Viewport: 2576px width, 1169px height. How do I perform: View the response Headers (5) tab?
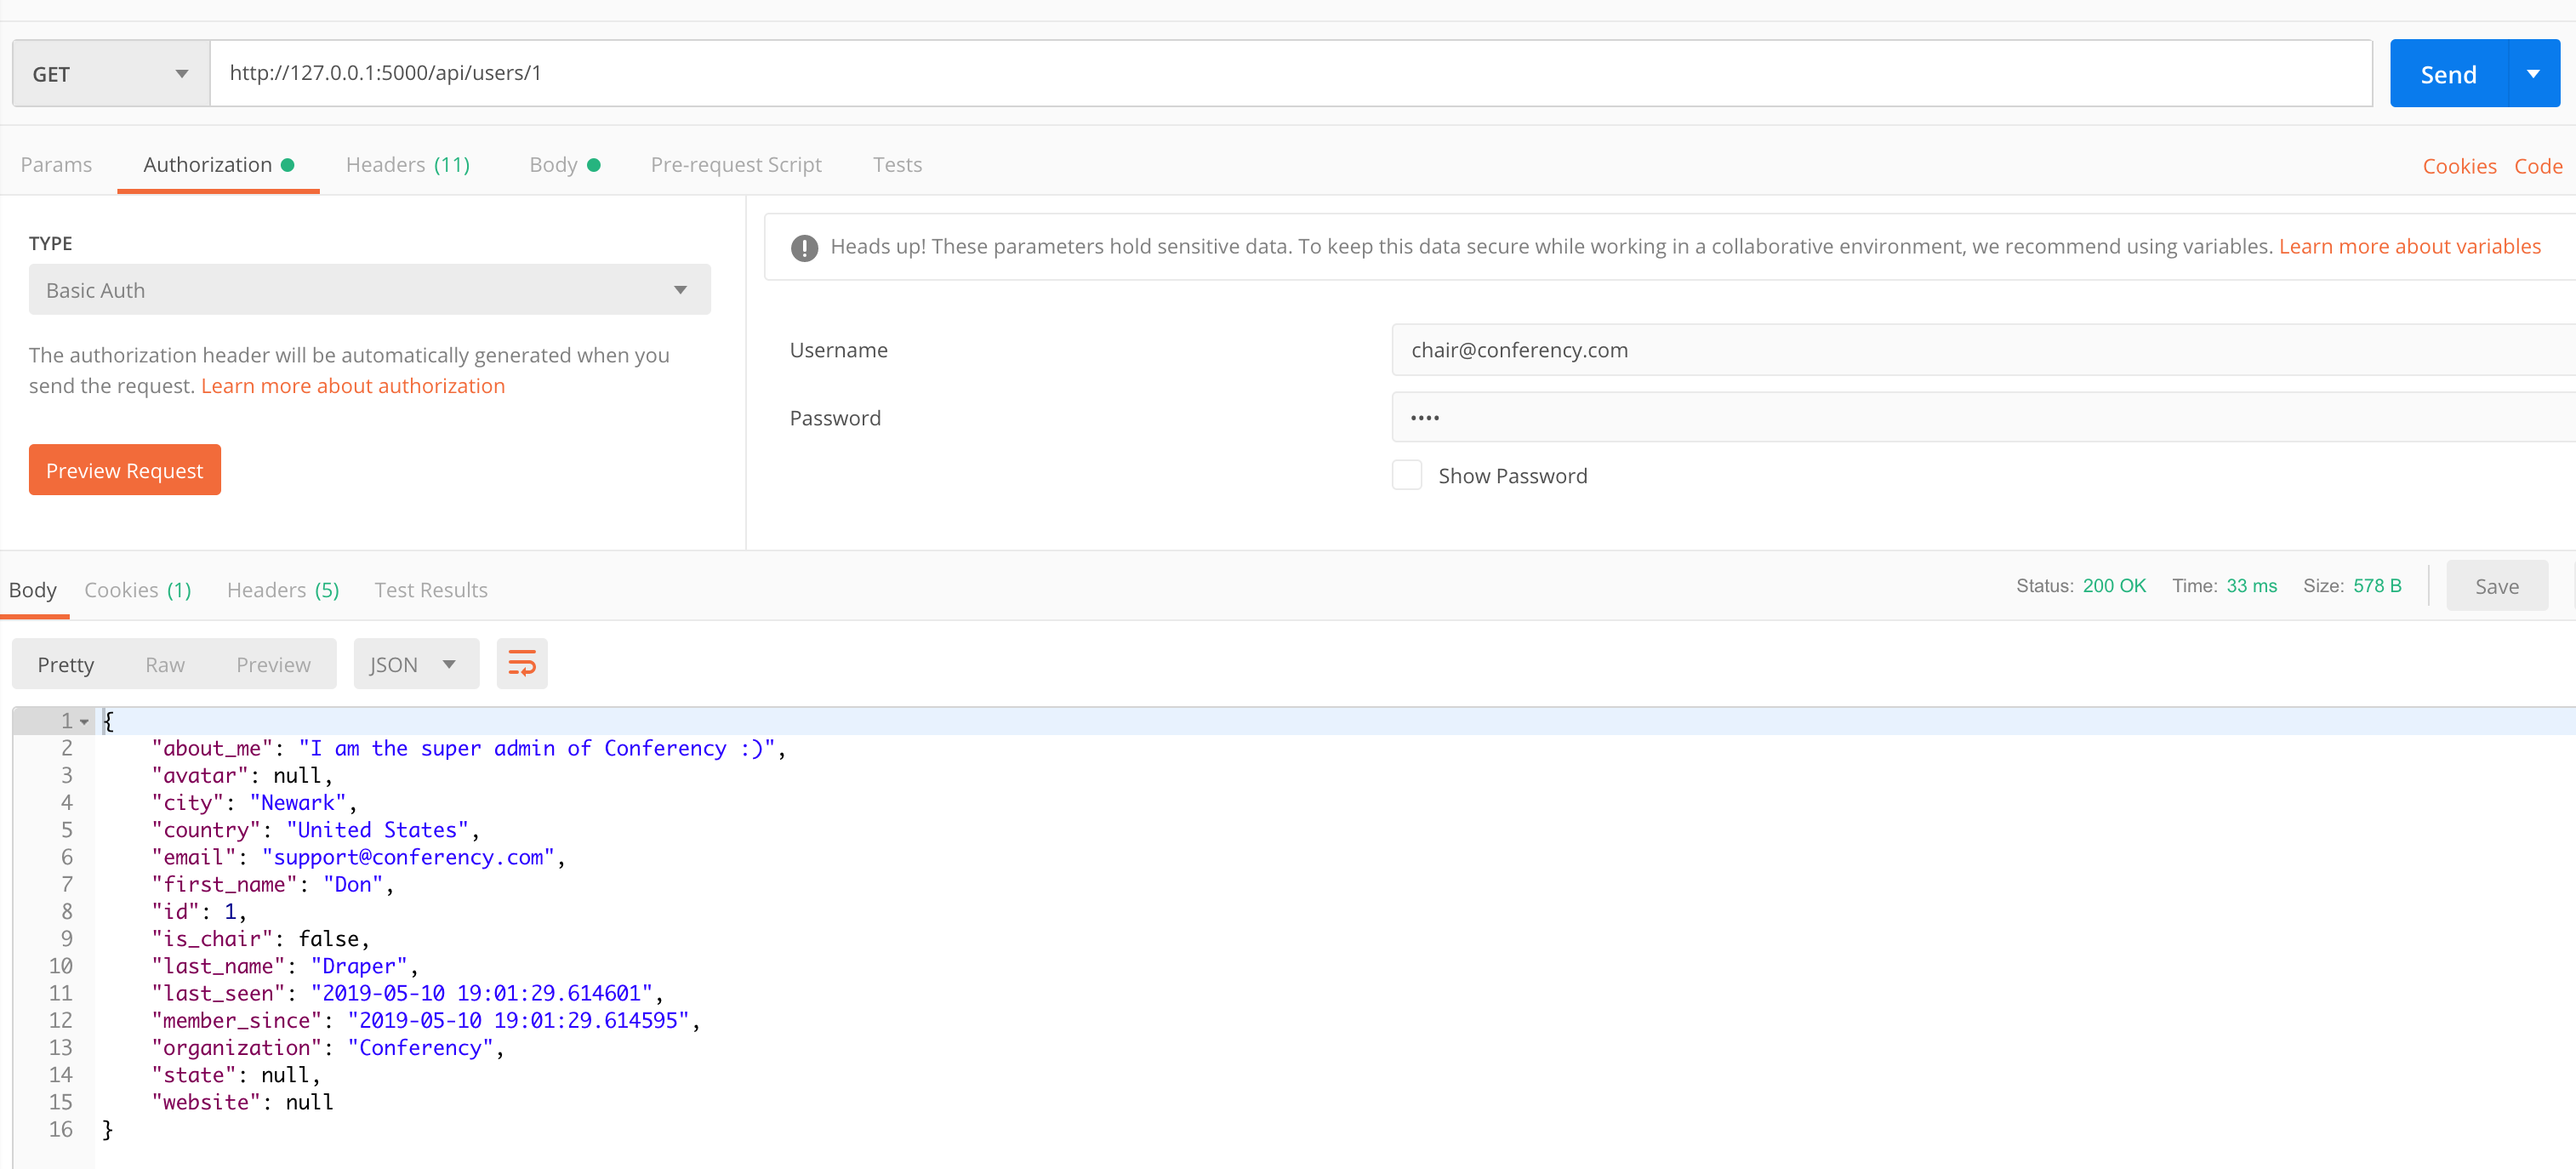pyautogui.click(x=282, y=589)
